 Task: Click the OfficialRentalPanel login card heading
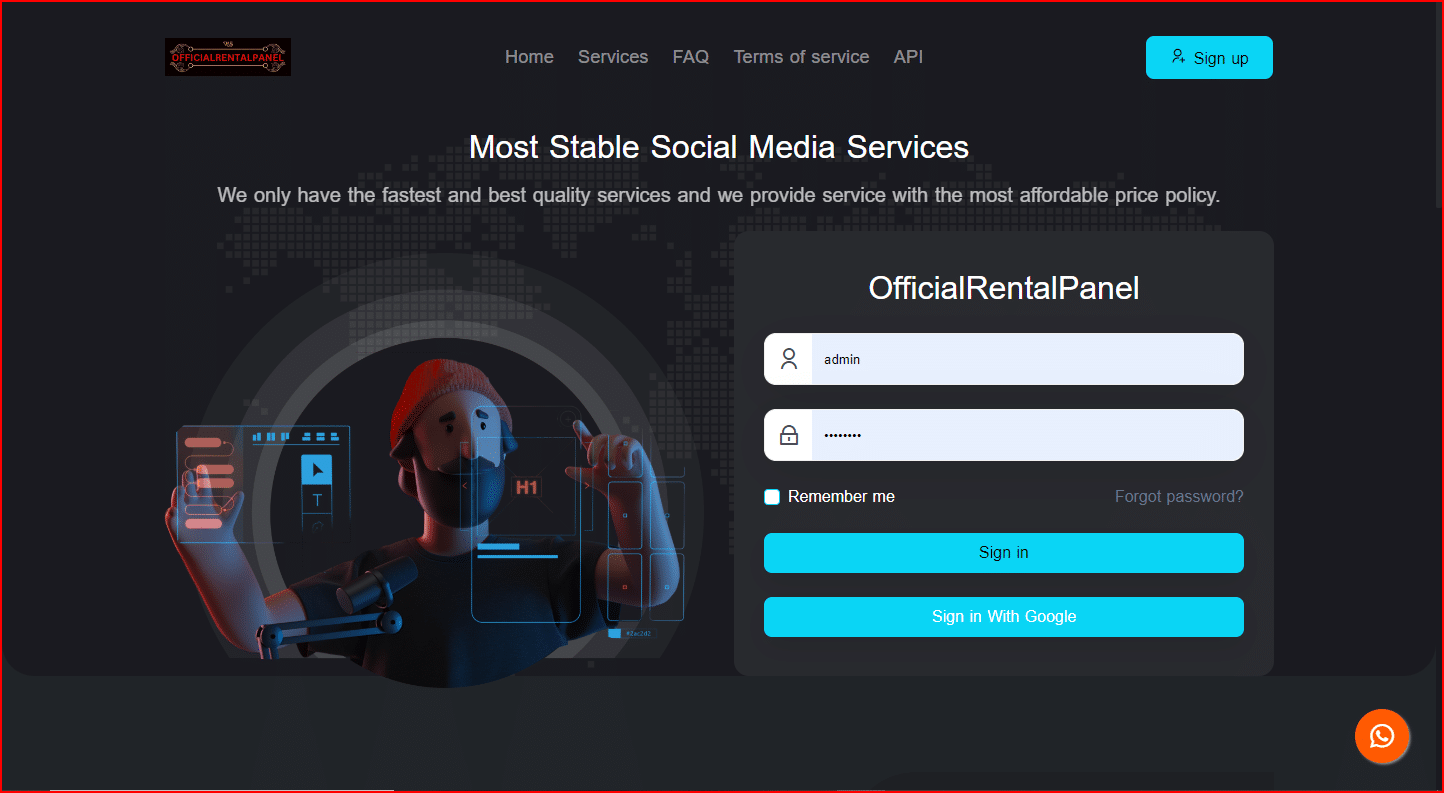pyautogui.click(x=1003, y=288)
